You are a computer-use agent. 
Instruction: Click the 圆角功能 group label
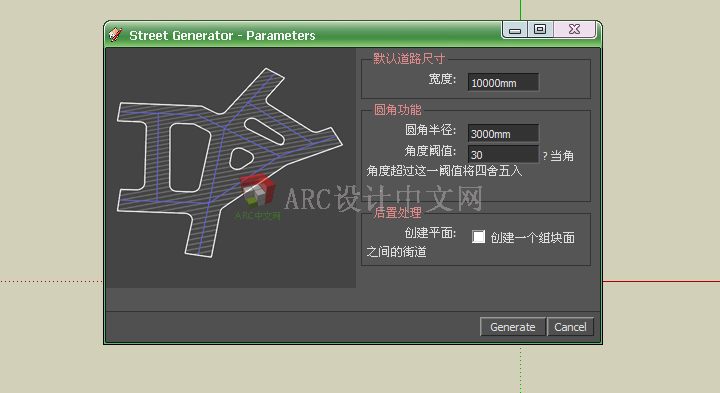click(x=398, y=110)
